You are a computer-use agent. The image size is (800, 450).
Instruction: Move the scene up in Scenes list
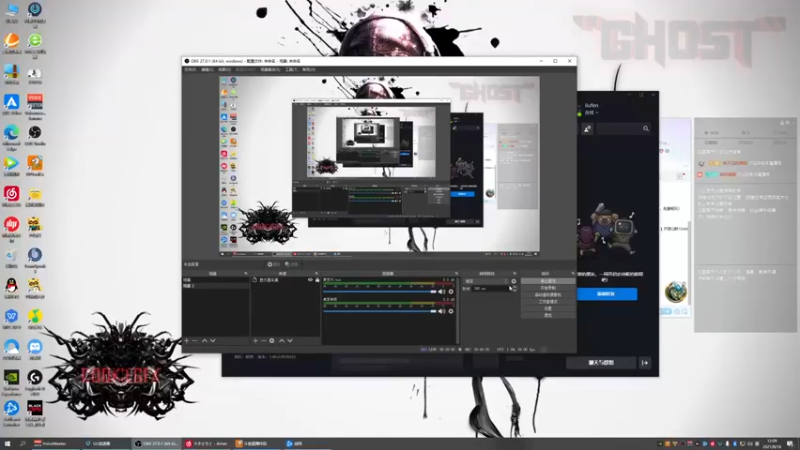tap(205, 340)
